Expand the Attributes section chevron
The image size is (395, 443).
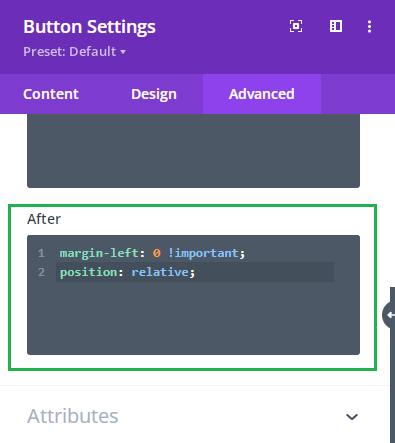pyautogui.click(x=352, y=417)
